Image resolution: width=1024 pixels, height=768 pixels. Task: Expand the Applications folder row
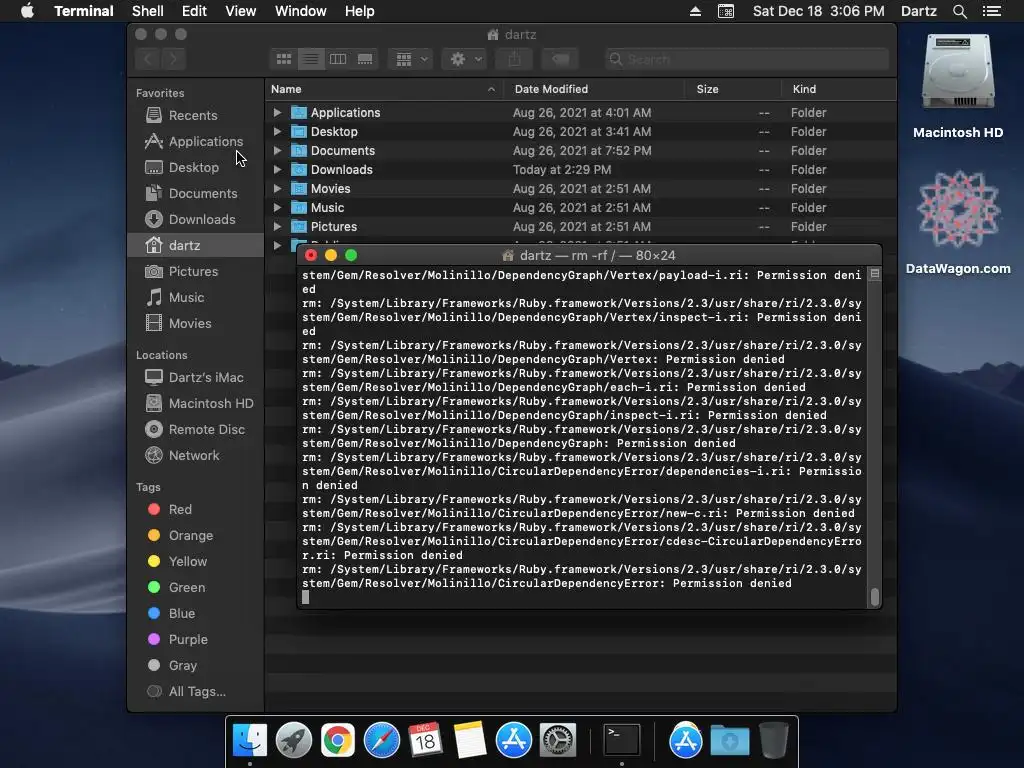278,112
